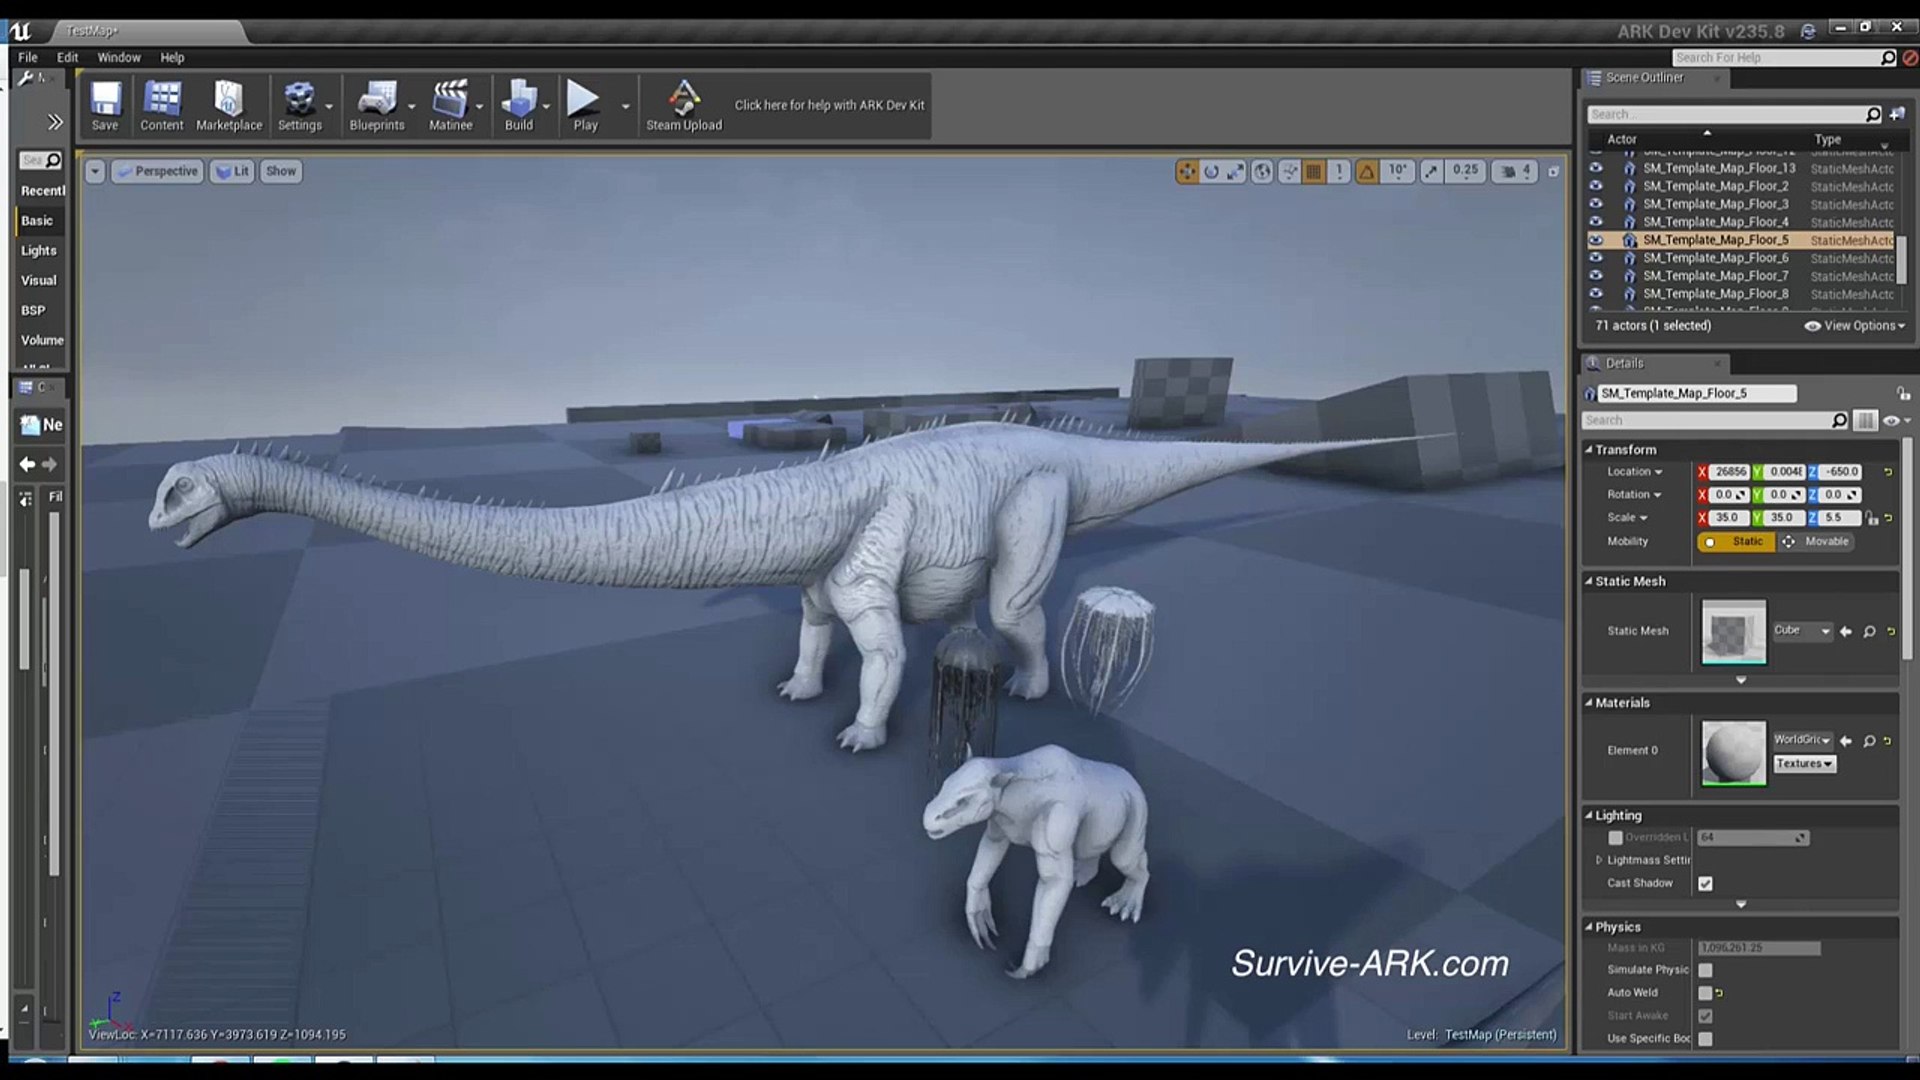This screenshot has width=1920, height=1080.
Task: Select the translate gizmo tool
Action: (1187, 172)
